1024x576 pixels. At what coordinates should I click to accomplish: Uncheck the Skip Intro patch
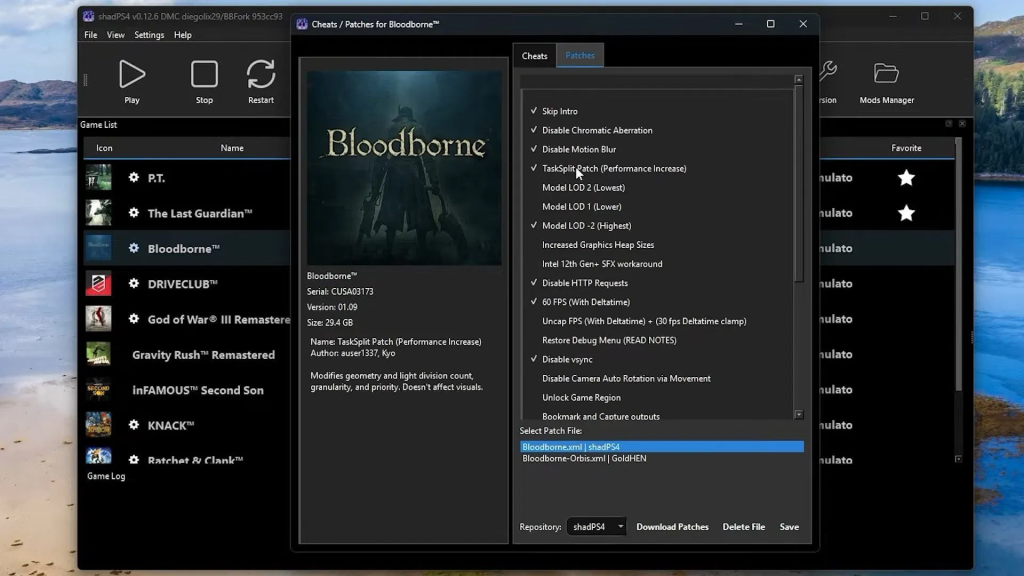click(x=534, y=111)
